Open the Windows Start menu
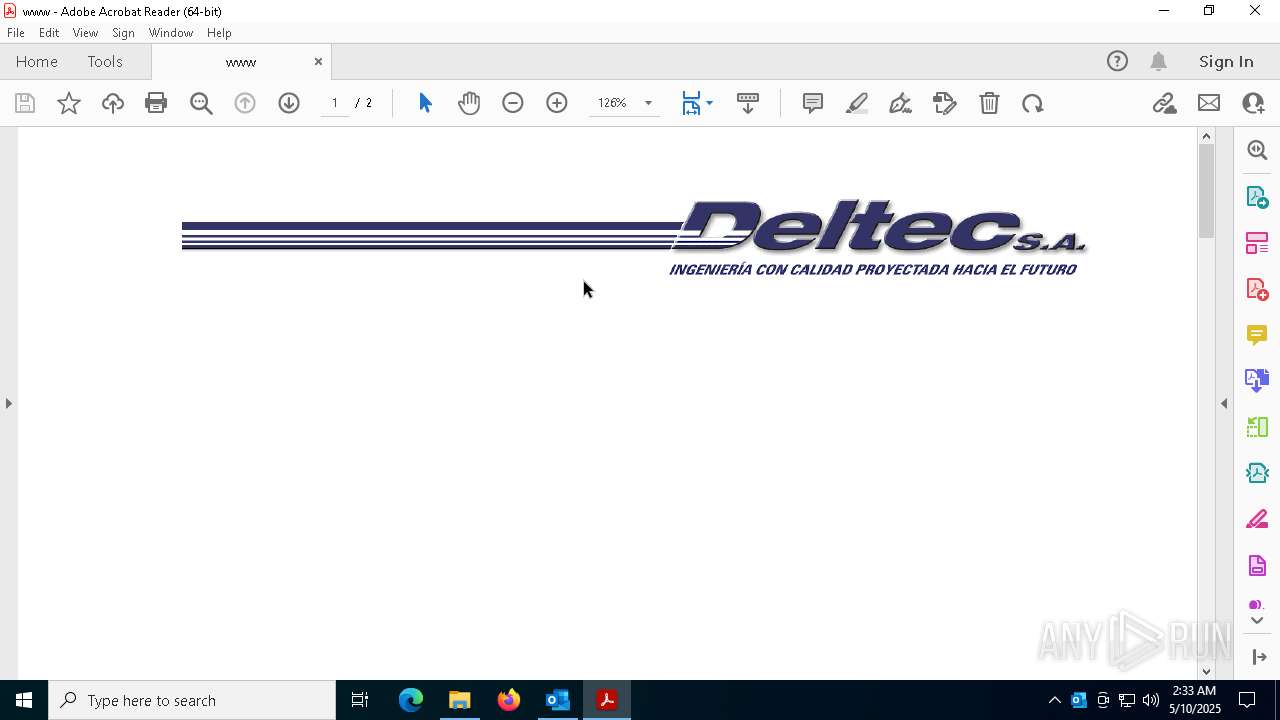1280x720 pixels. point(24,700)
